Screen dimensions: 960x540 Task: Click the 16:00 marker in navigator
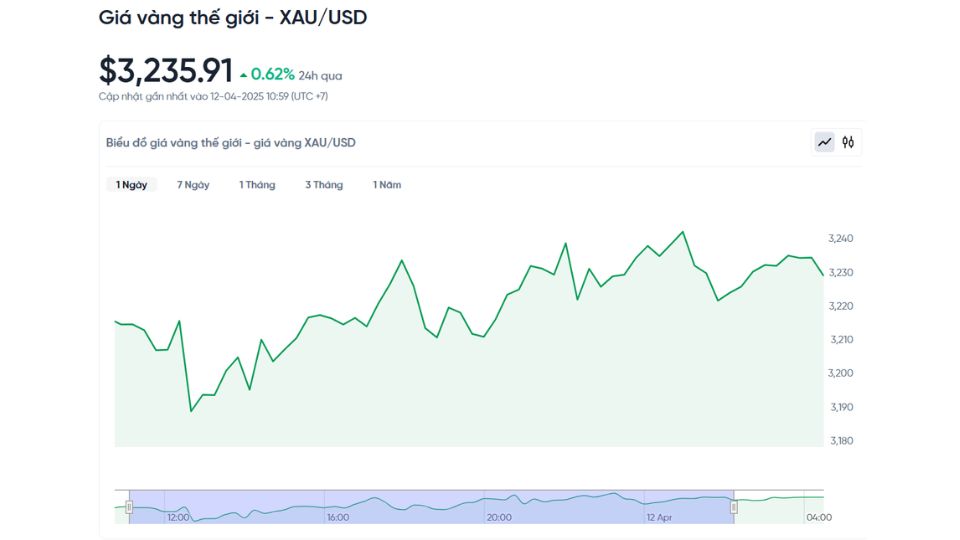click(338, 518)
